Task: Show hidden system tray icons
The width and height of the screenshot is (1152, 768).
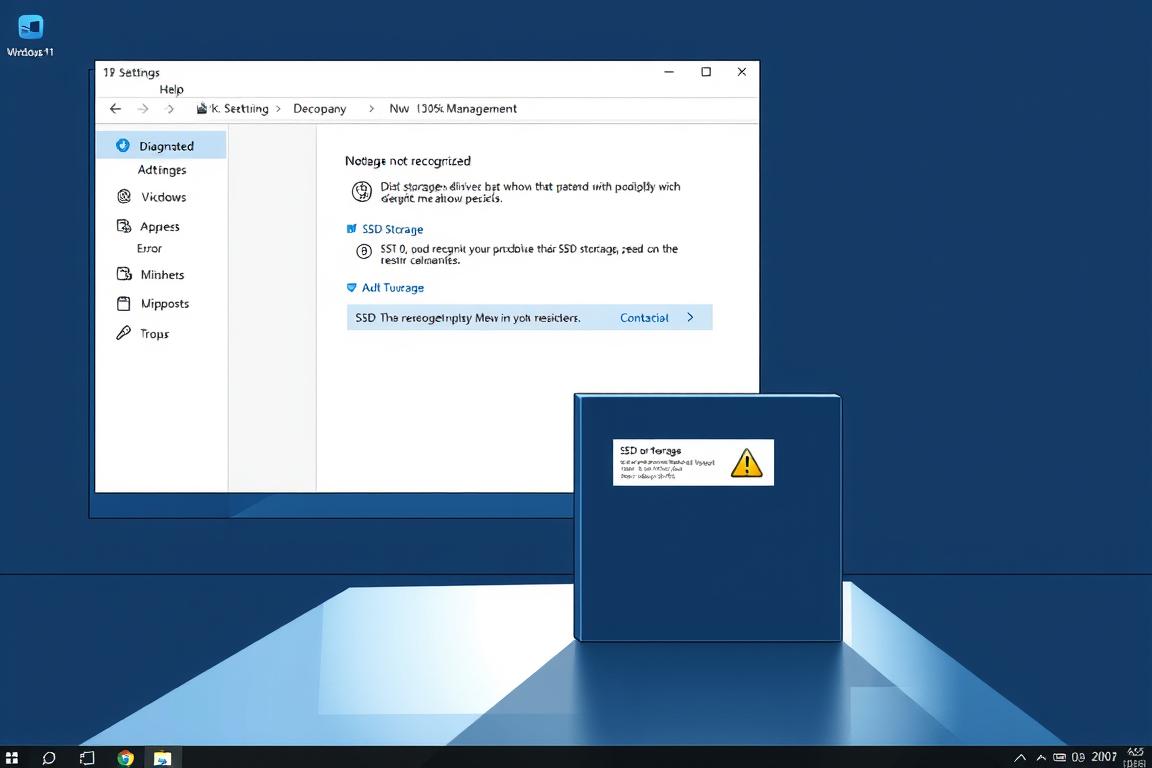Action: [x=1020, y=758]
